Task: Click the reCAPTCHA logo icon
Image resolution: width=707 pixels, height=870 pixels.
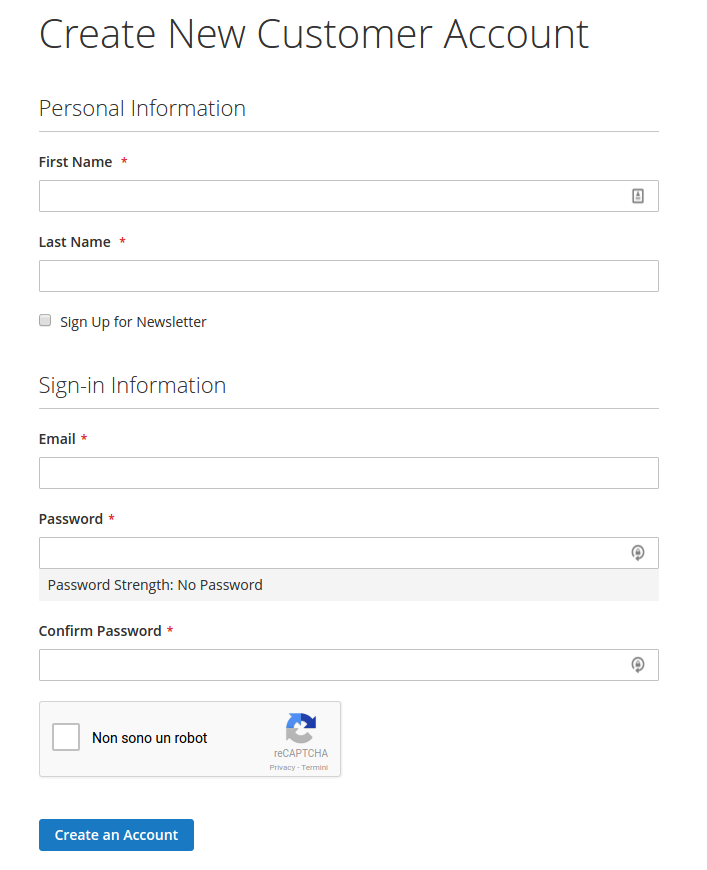Action: point(300,728)
